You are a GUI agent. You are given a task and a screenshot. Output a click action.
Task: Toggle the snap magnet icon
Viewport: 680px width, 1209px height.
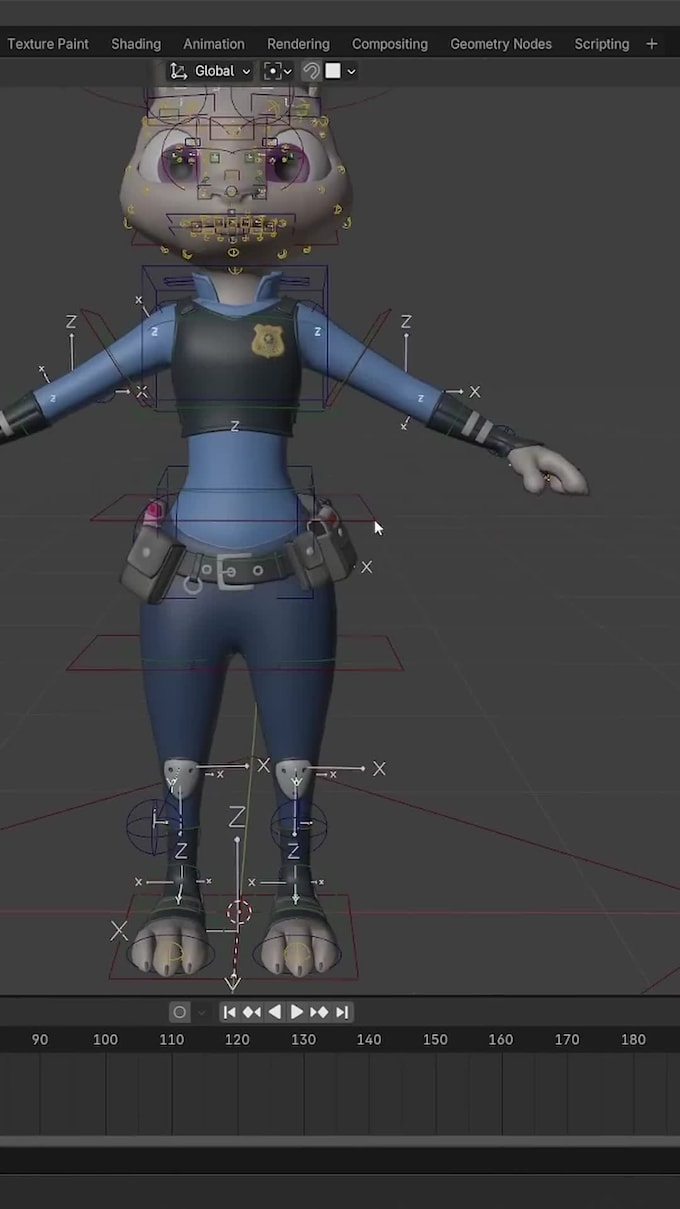tap(311, 71)
